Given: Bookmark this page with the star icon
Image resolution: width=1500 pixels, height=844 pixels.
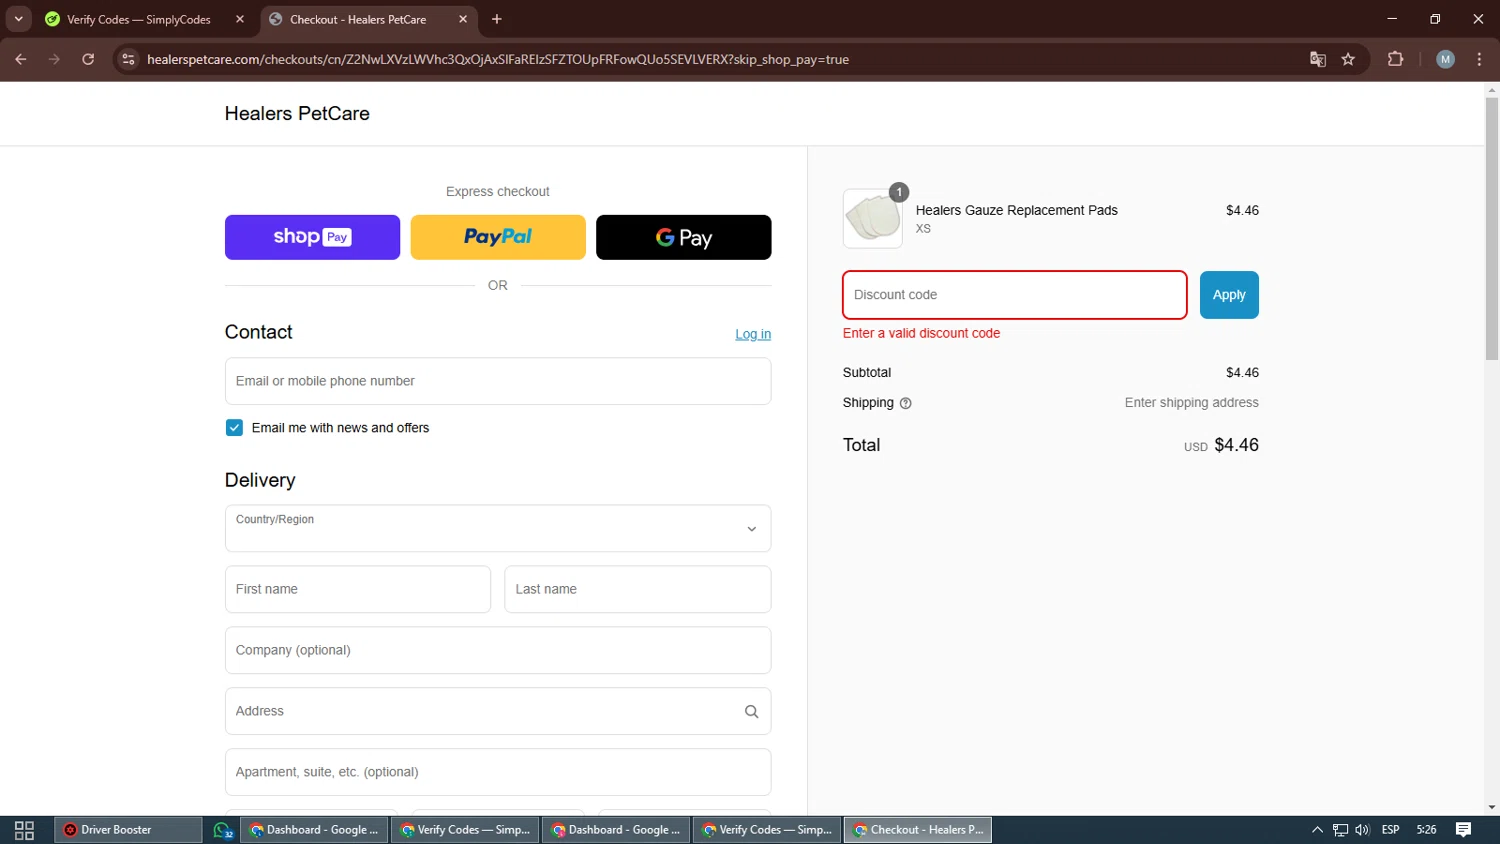Looking at the screenshot, I should click(1348, 59).
